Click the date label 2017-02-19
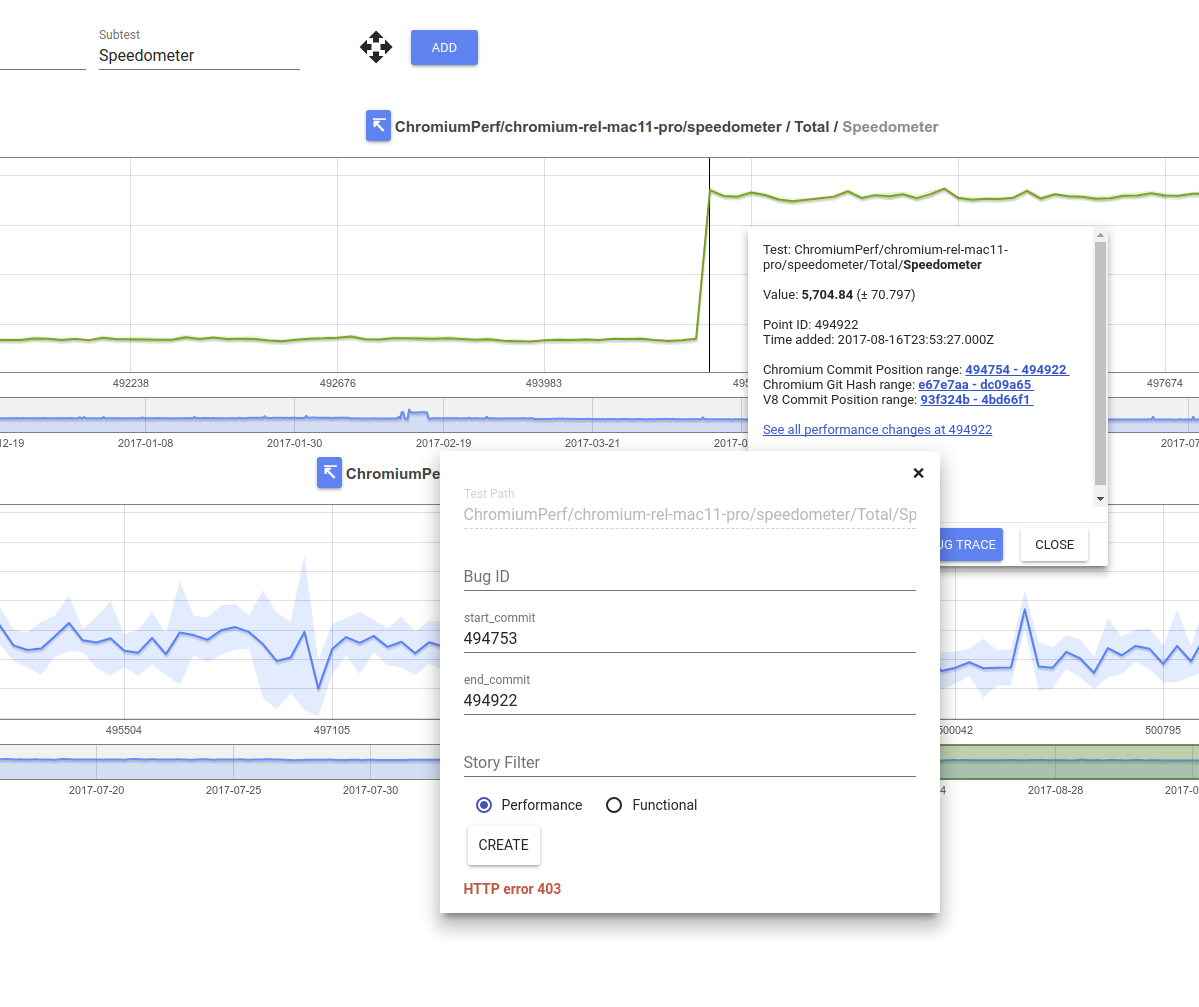 point(444,443)
